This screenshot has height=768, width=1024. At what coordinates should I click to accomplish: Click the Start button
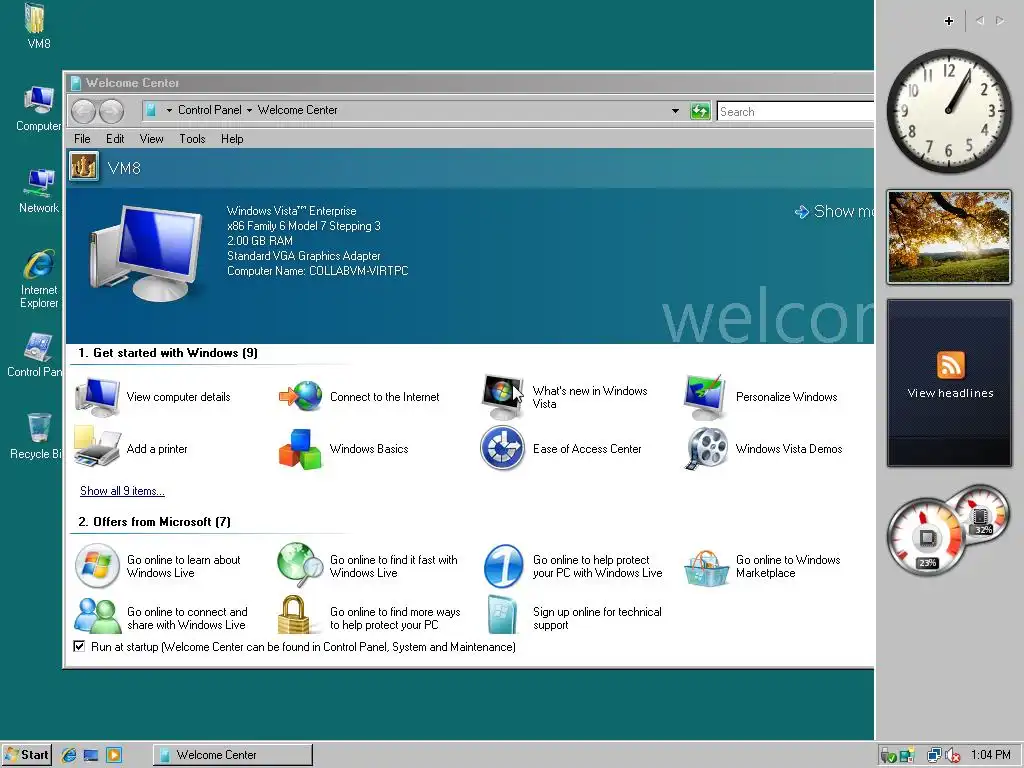click(26, 755)
